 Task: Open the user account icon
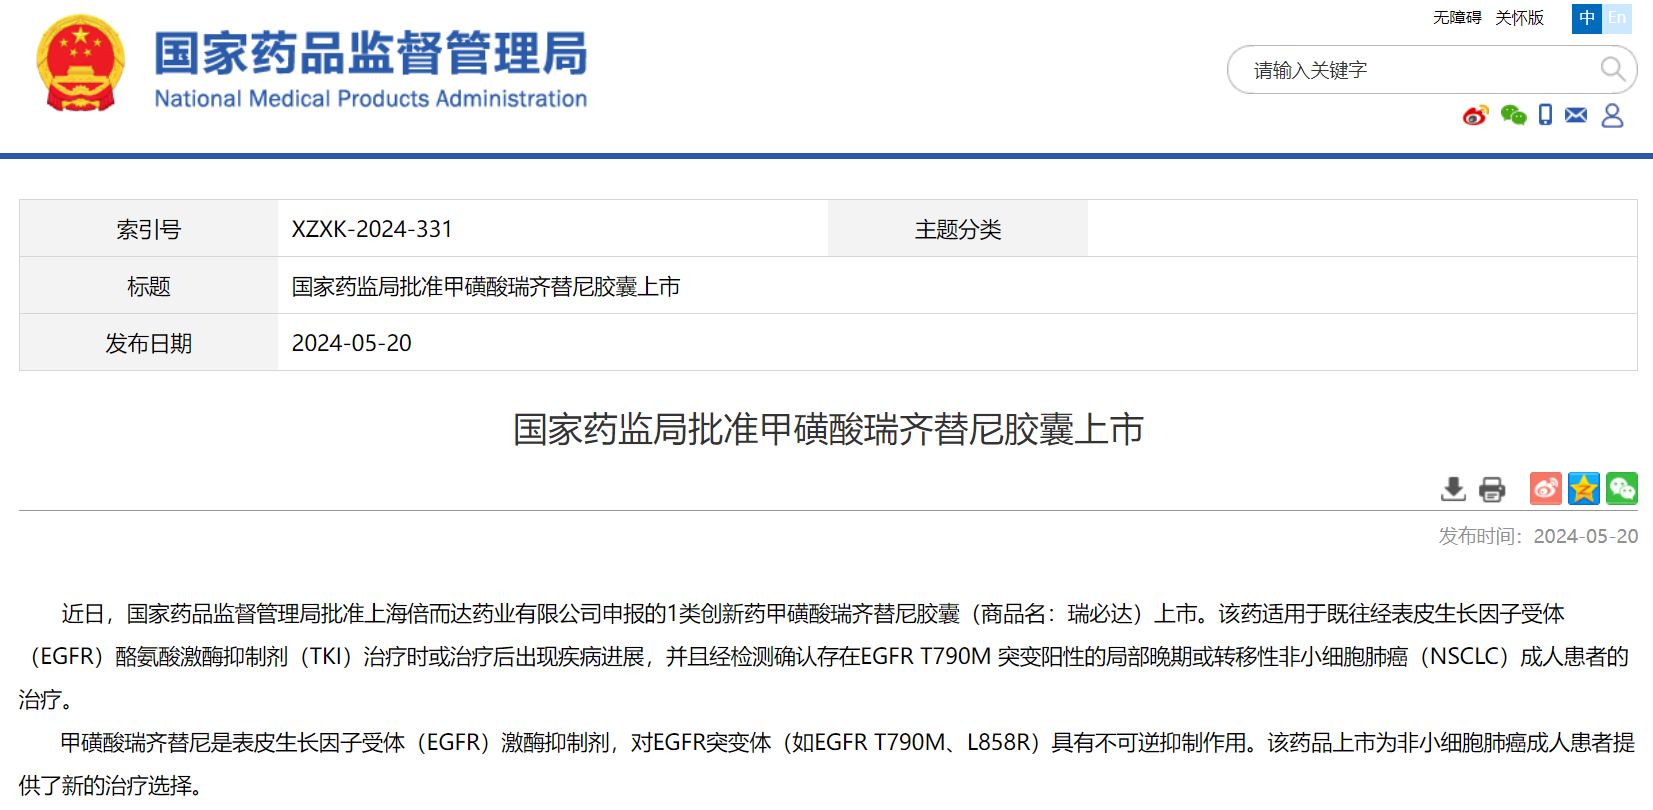click(1612, 116)
